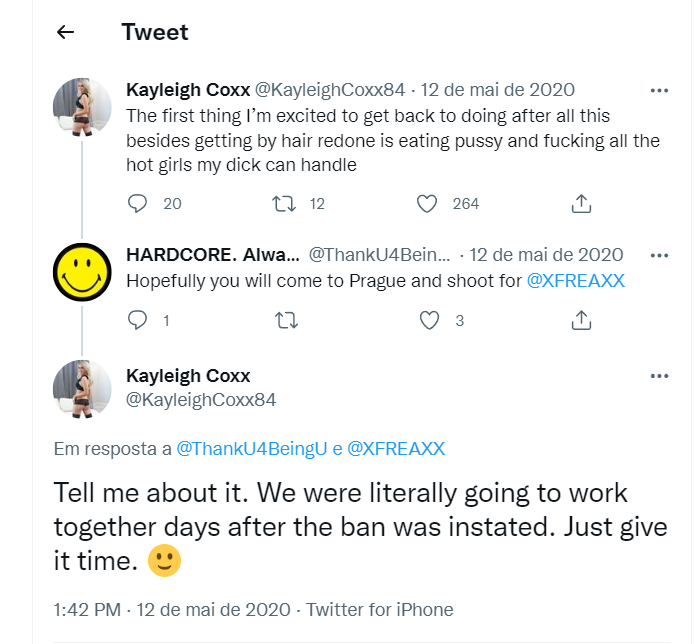Reply to the first Kayleigh Coxx tweet

[x=139, y=203]
